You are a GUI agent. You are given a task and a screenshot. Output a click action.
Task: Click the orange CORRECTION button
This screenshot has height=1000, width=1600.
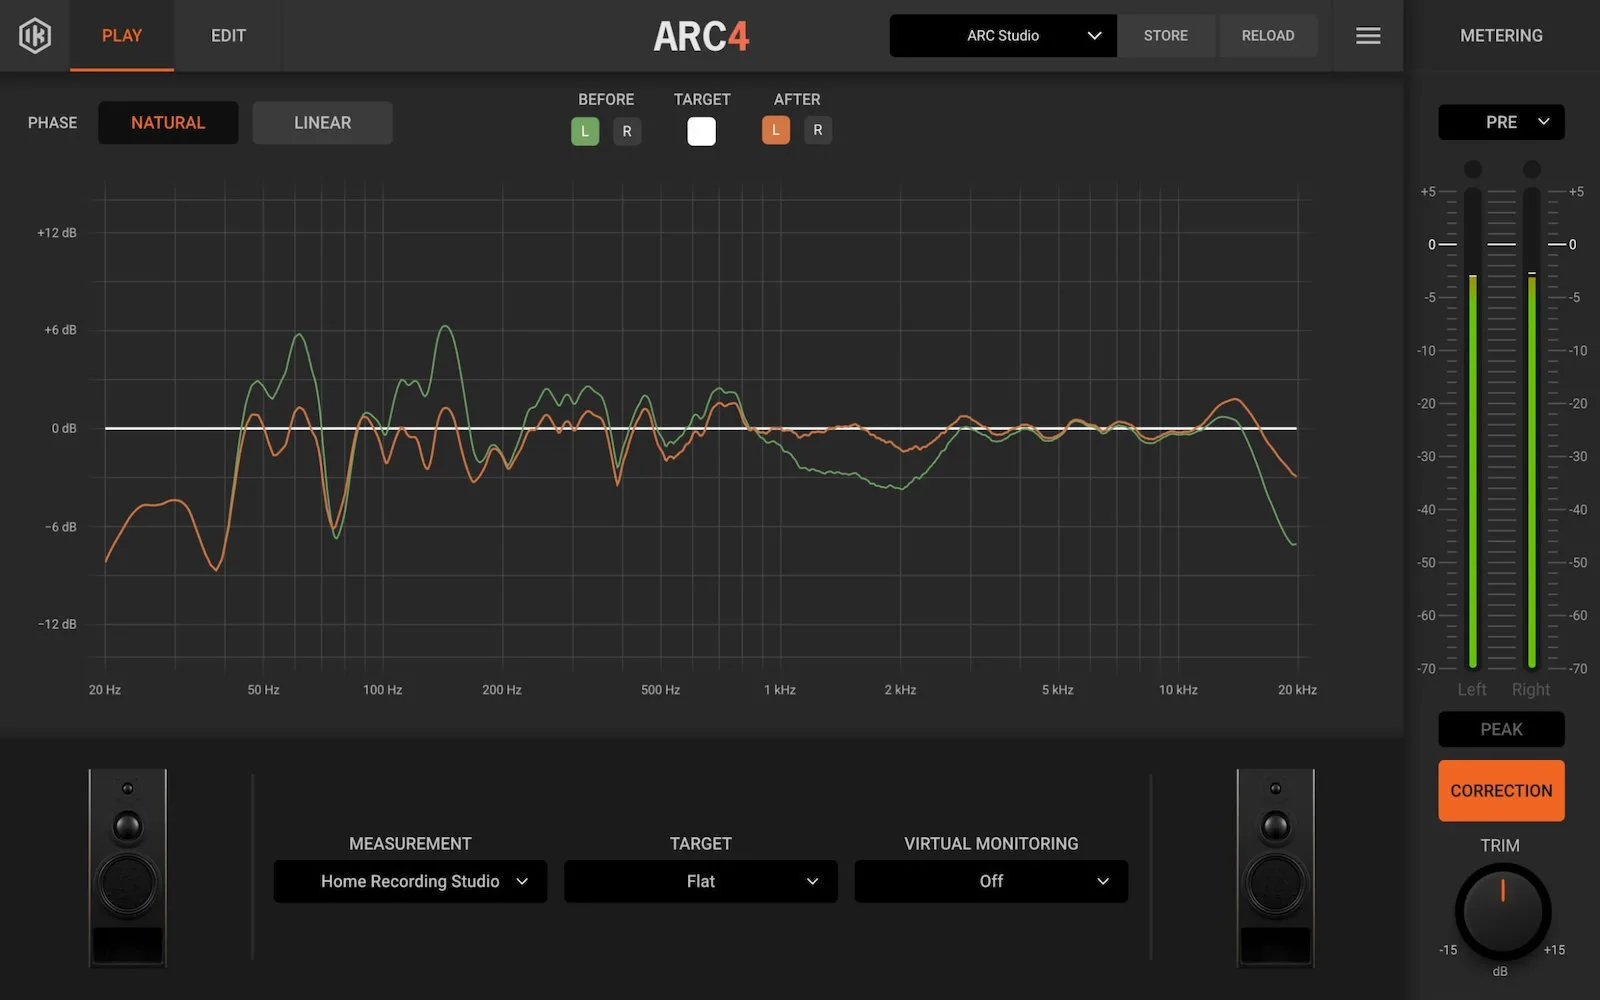point(1501,791)
